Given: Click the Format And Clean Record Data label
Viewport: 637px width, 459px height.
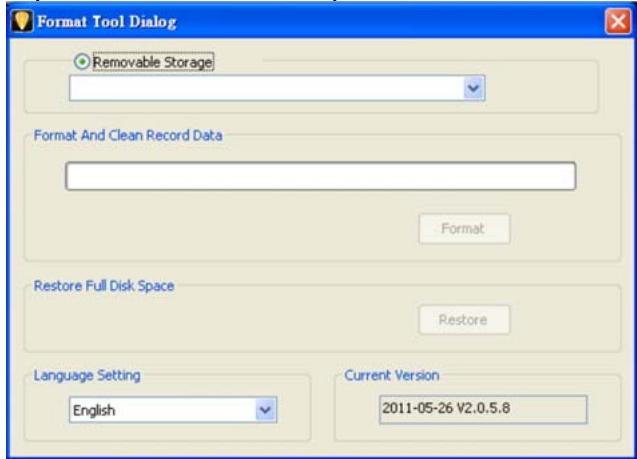Looking at the screenshot, I should point(128,135).
